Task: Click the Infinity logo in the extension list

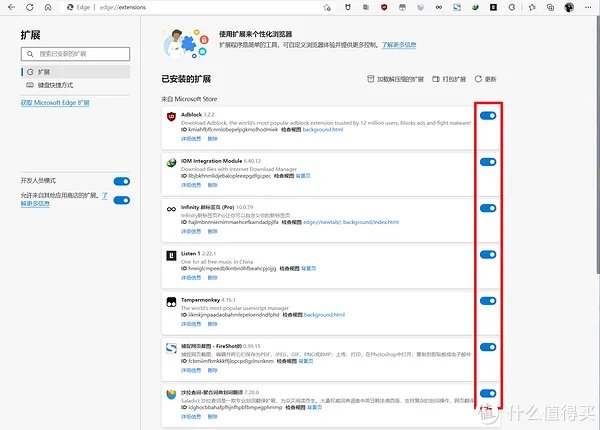Action: pyautogui.click(x=171, y=209)
